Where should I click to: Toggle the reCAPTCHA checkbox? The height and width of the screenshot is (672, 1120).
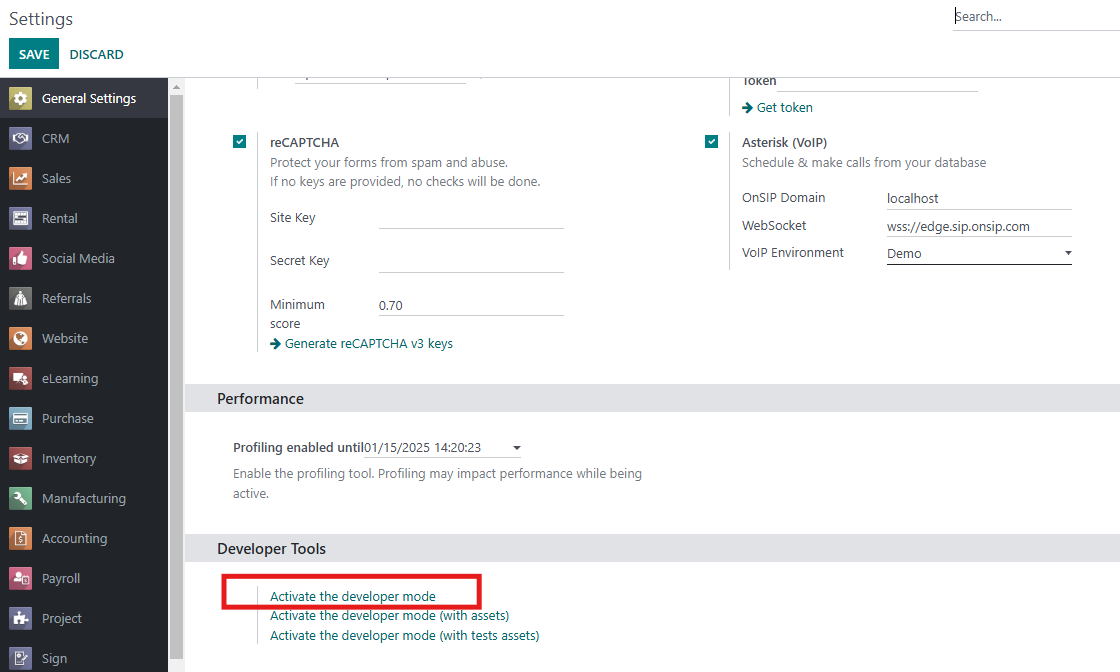click(x=239, y=141)
